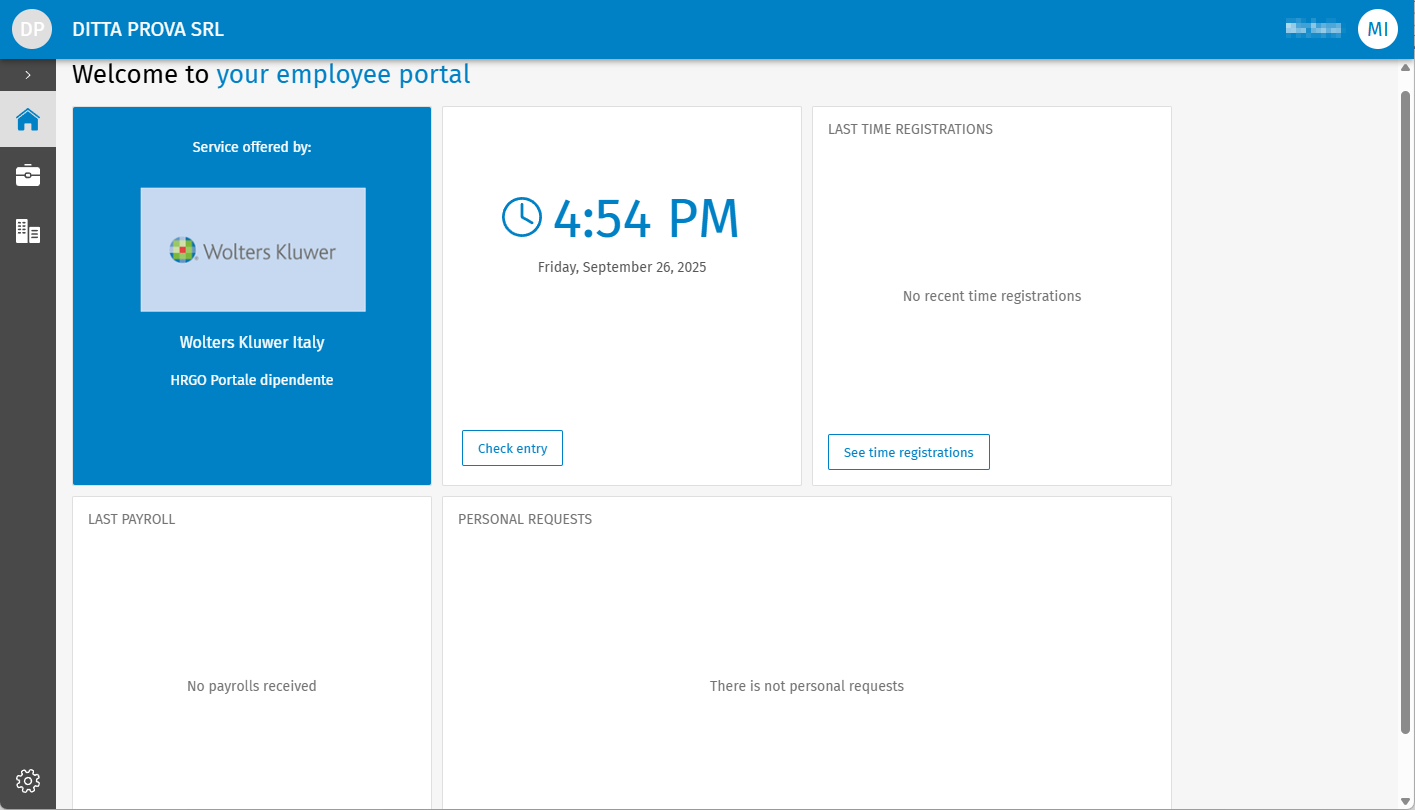Open the company building icon in sidebar
Image resolution: width=1415 pixels, height=810 pixels.
pyautogui.click(x=28, y=231)
